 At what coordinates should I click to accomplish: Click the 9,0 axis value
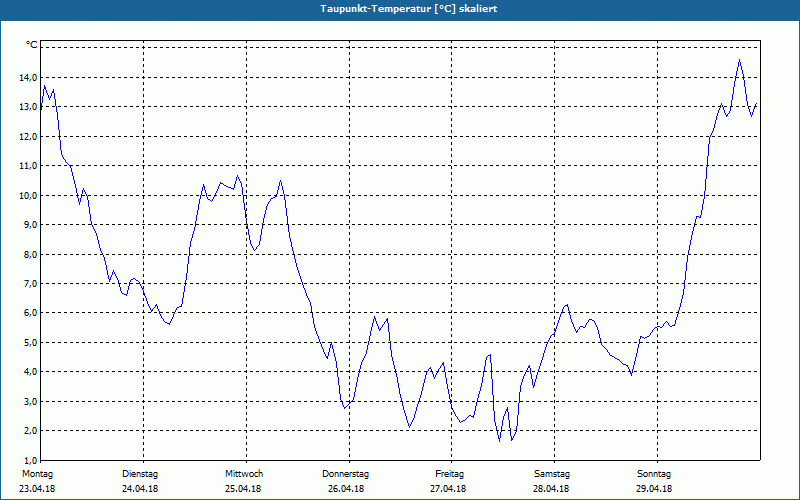pyautogui.click(x=30, y=224)
